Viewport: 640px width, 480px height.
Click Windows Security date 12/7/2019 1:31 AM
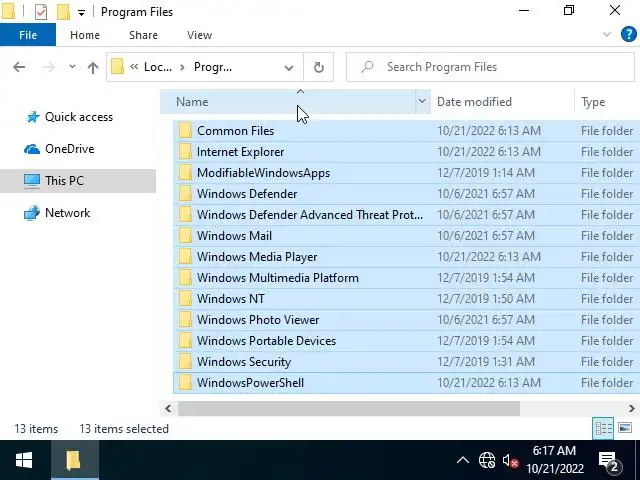pyautogui.click(x=486, y=362)
